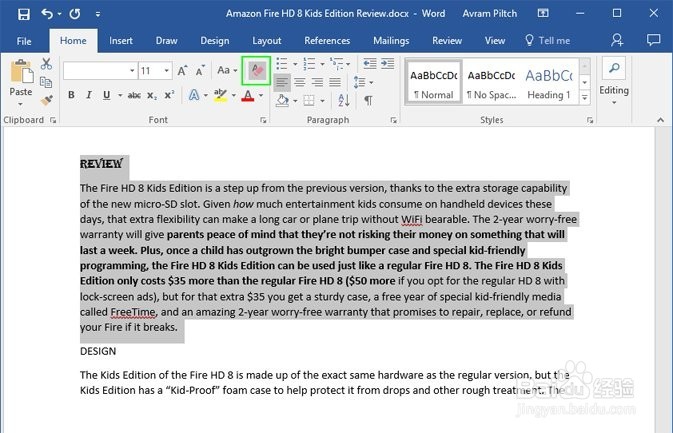Click the Paste button
Screen dimensions: 673x433
click(x=21, y=78)
